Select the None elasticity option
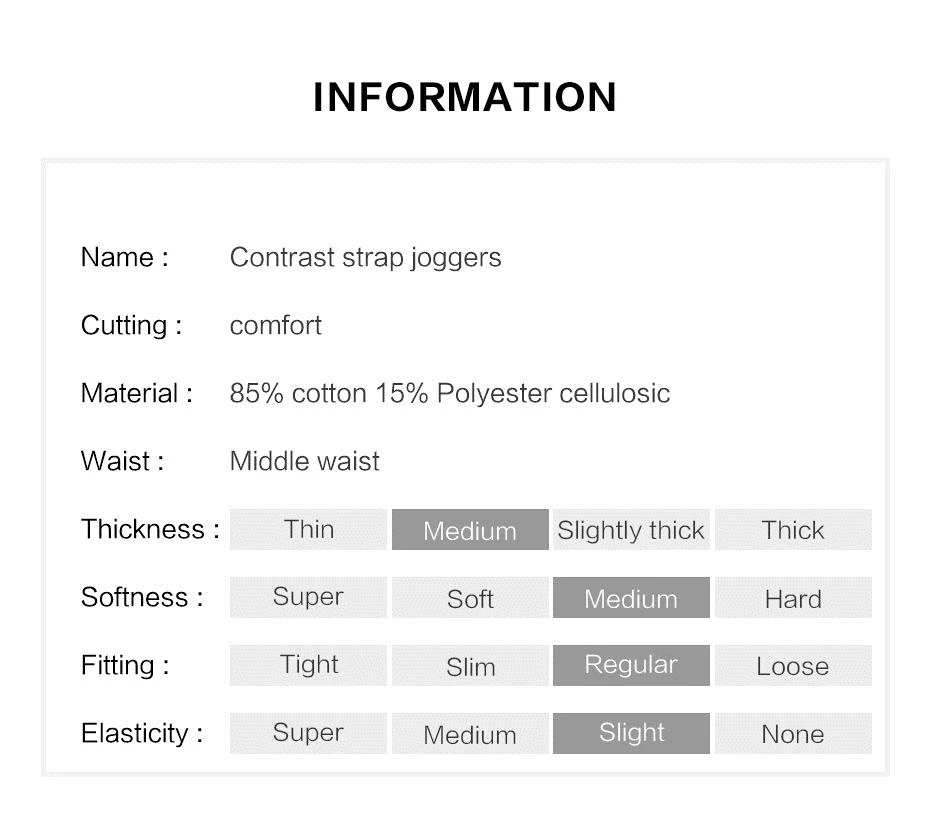Image resolution: width=930 pixels, height=814 pixels. [793, 733]
